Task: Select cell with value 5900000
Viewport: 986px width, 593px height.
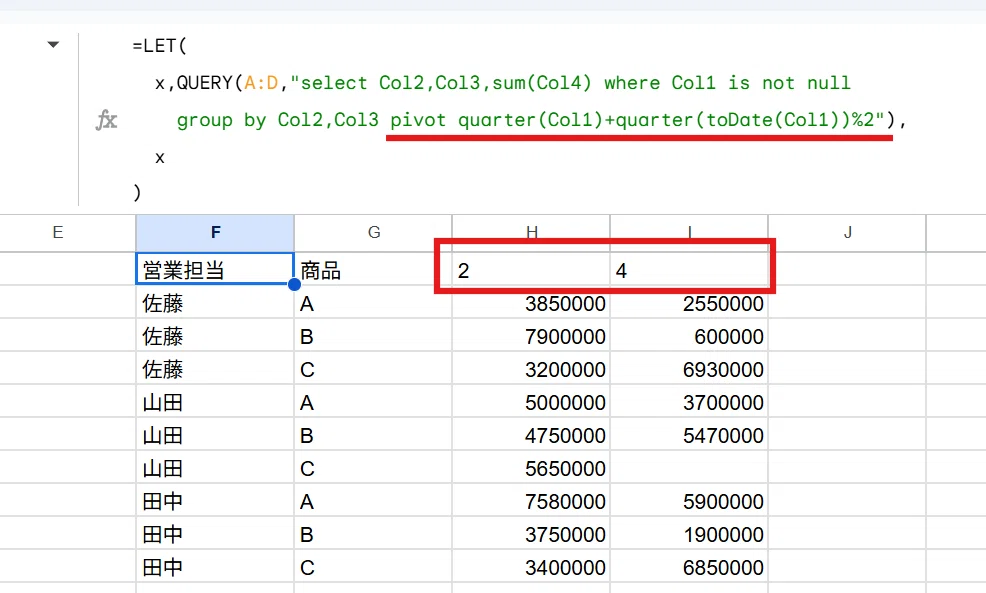Action: (689, 501)
